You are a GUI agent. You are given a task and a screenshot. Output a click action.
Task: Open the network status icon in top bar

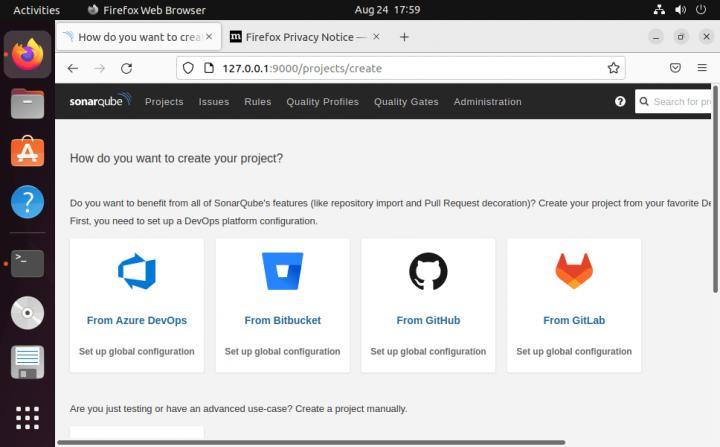tap(659, 10)
